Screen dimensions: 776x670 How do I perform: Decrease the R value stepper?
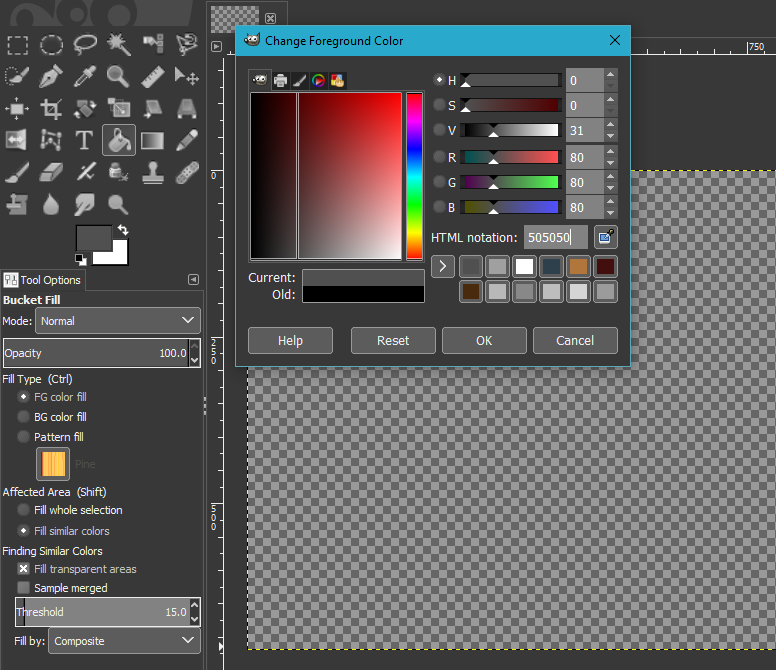pos(611,163)
